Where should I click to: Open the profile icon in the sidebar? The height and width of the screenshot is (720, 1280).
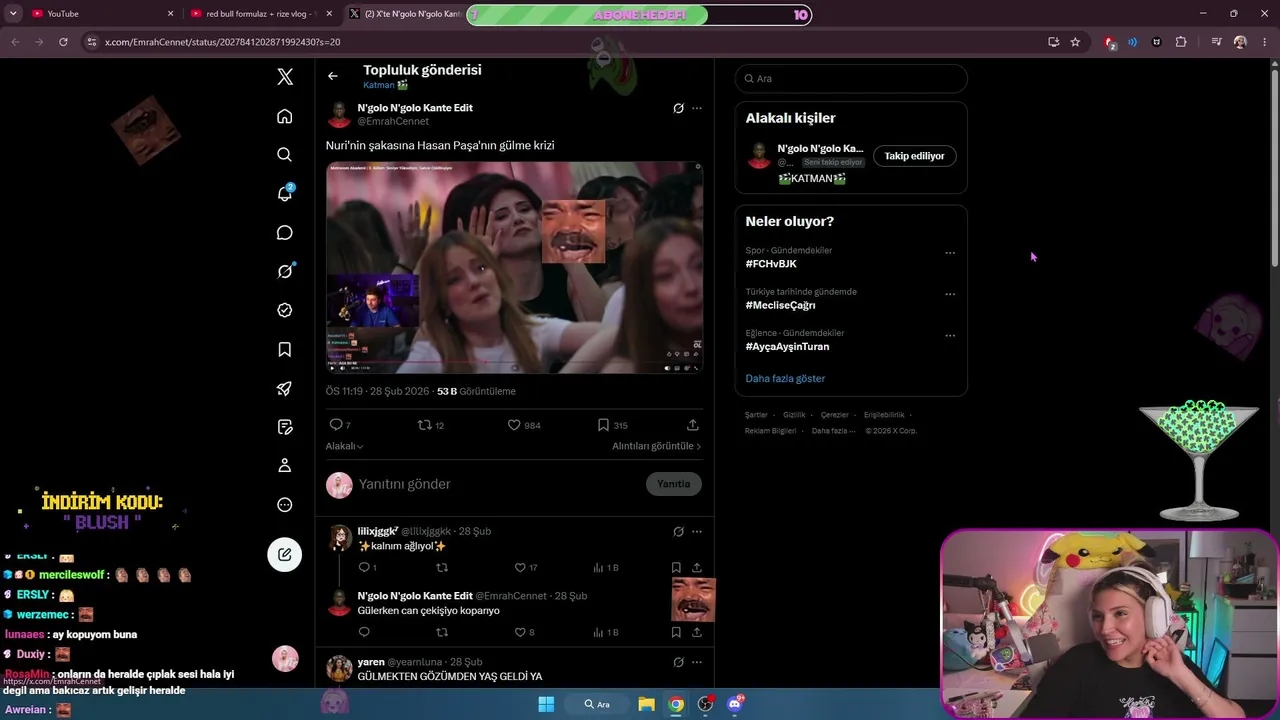pyautogui.click(x=285, y=465)
